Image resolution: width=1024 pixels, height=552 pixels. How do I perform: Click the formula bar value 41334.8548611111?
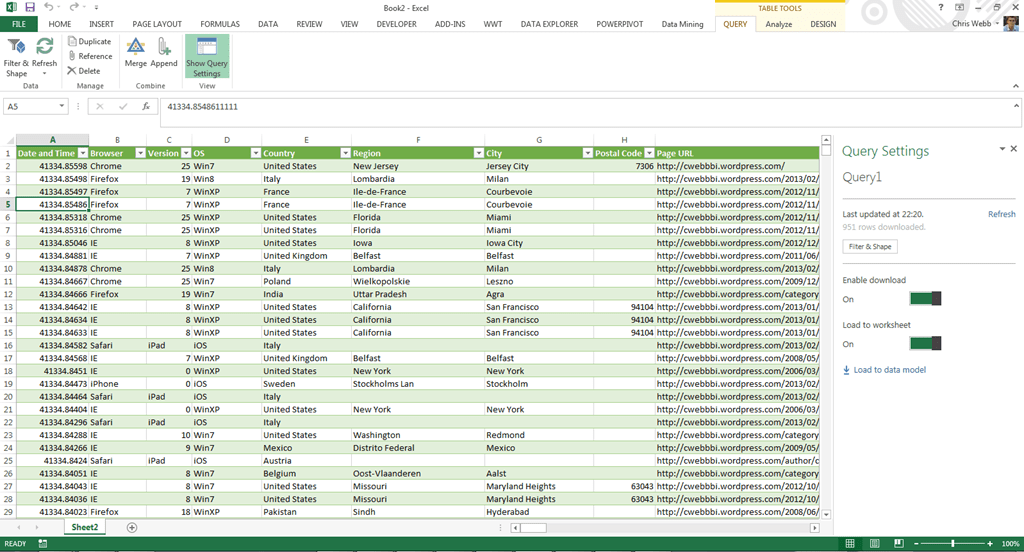click(x=202, y=106)
